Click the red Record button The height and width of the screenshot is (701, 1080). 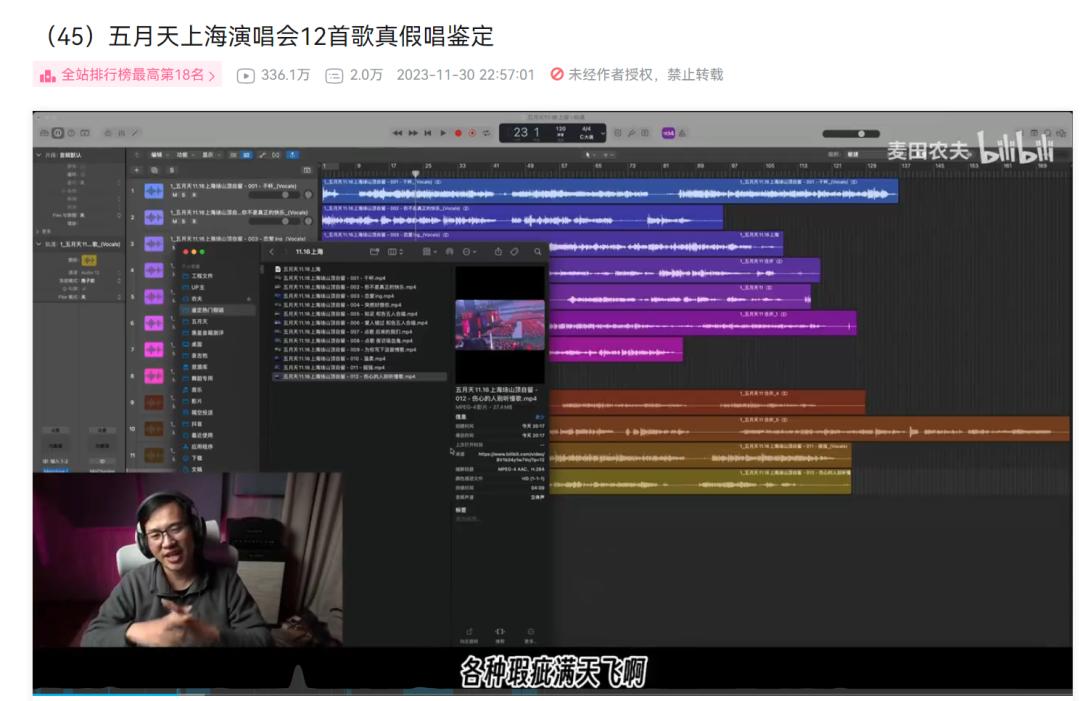click(x=458, y=133)
